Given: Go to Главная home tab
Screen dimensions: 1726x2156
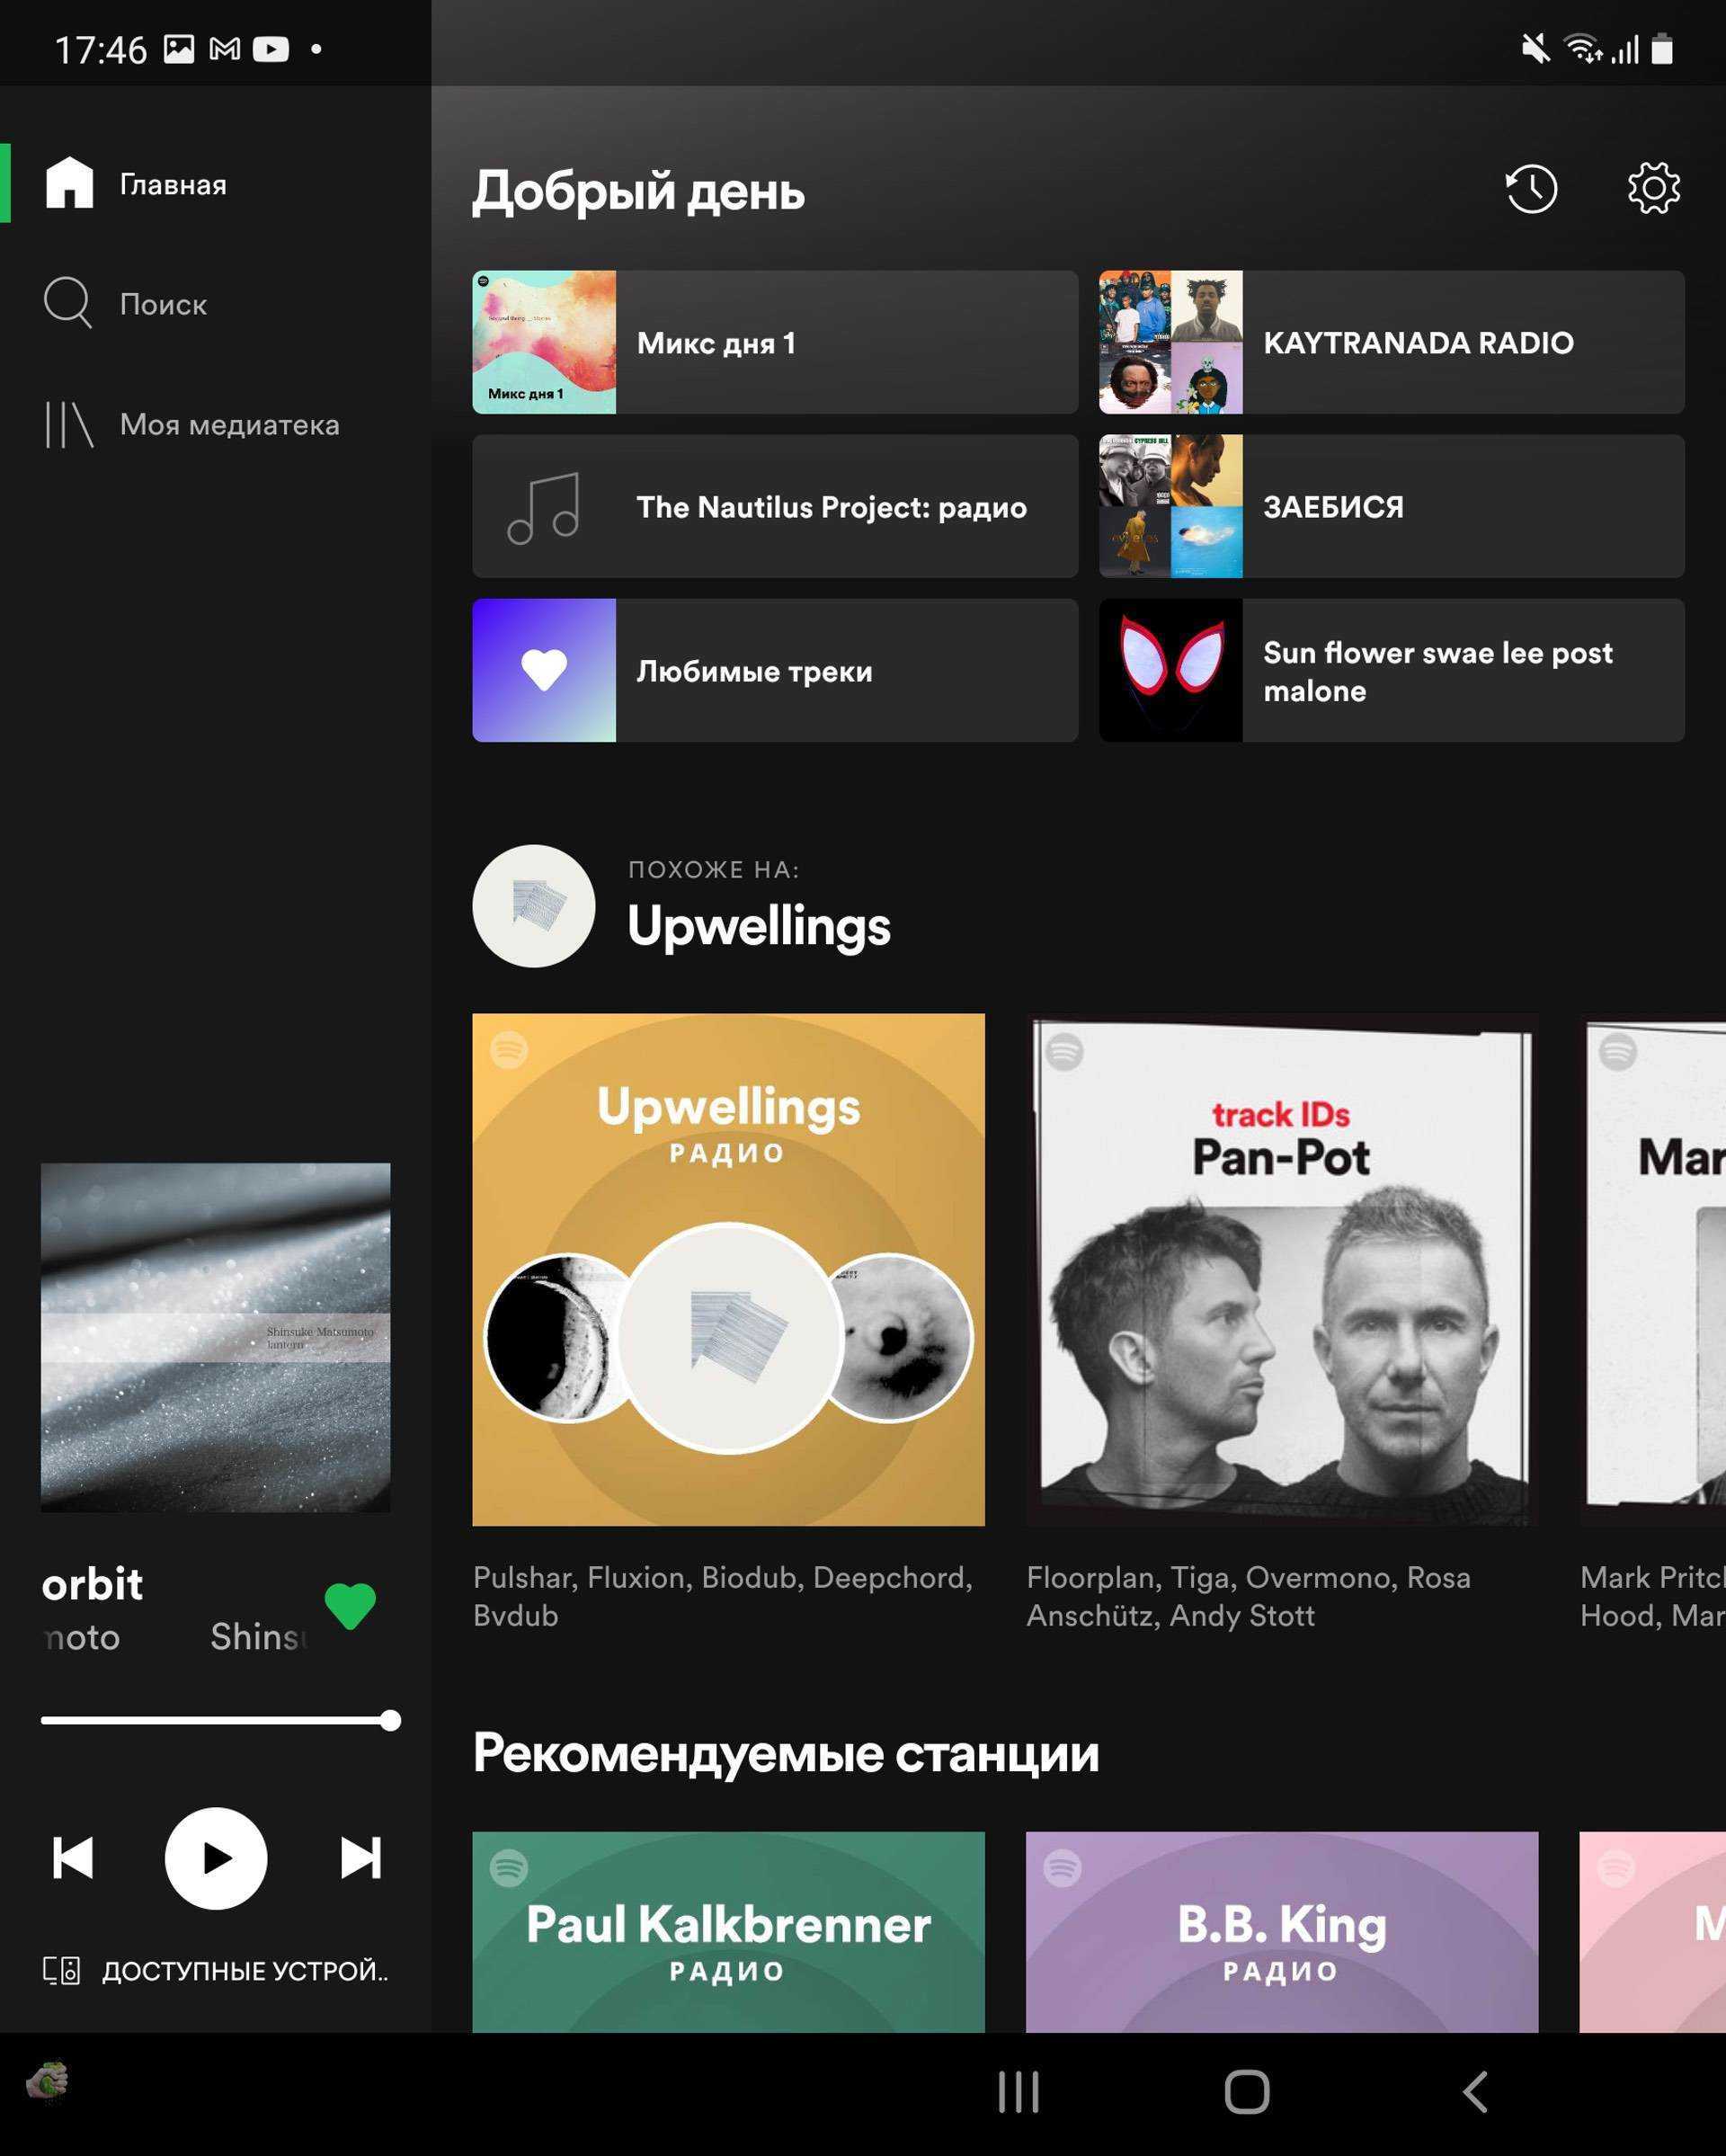Looking at the screenshot, I should [x=135, y=184].
